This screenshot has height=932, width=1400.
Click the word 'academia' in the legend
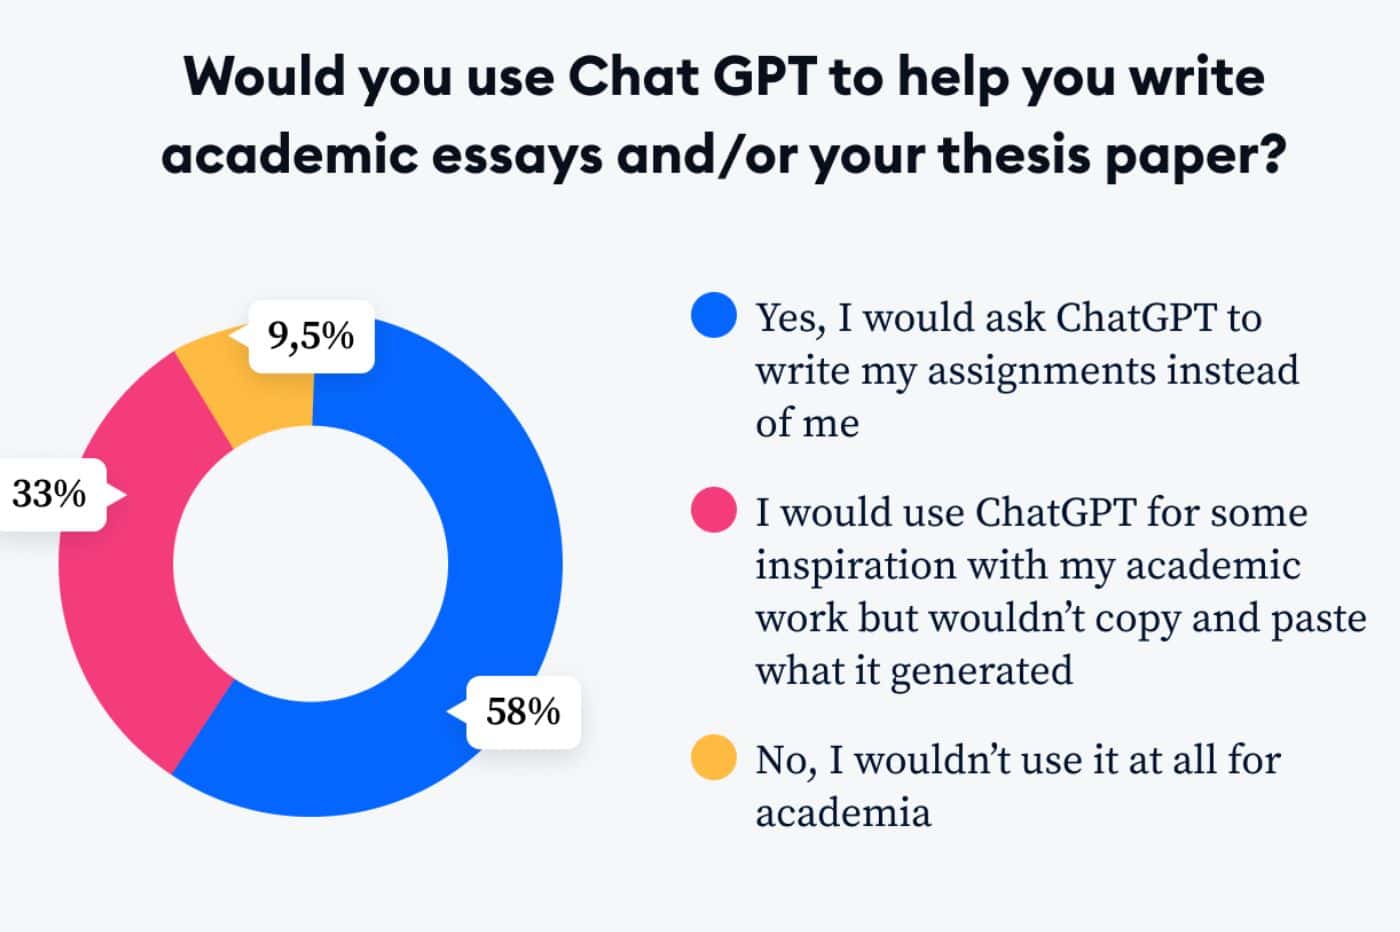[843, 812]
